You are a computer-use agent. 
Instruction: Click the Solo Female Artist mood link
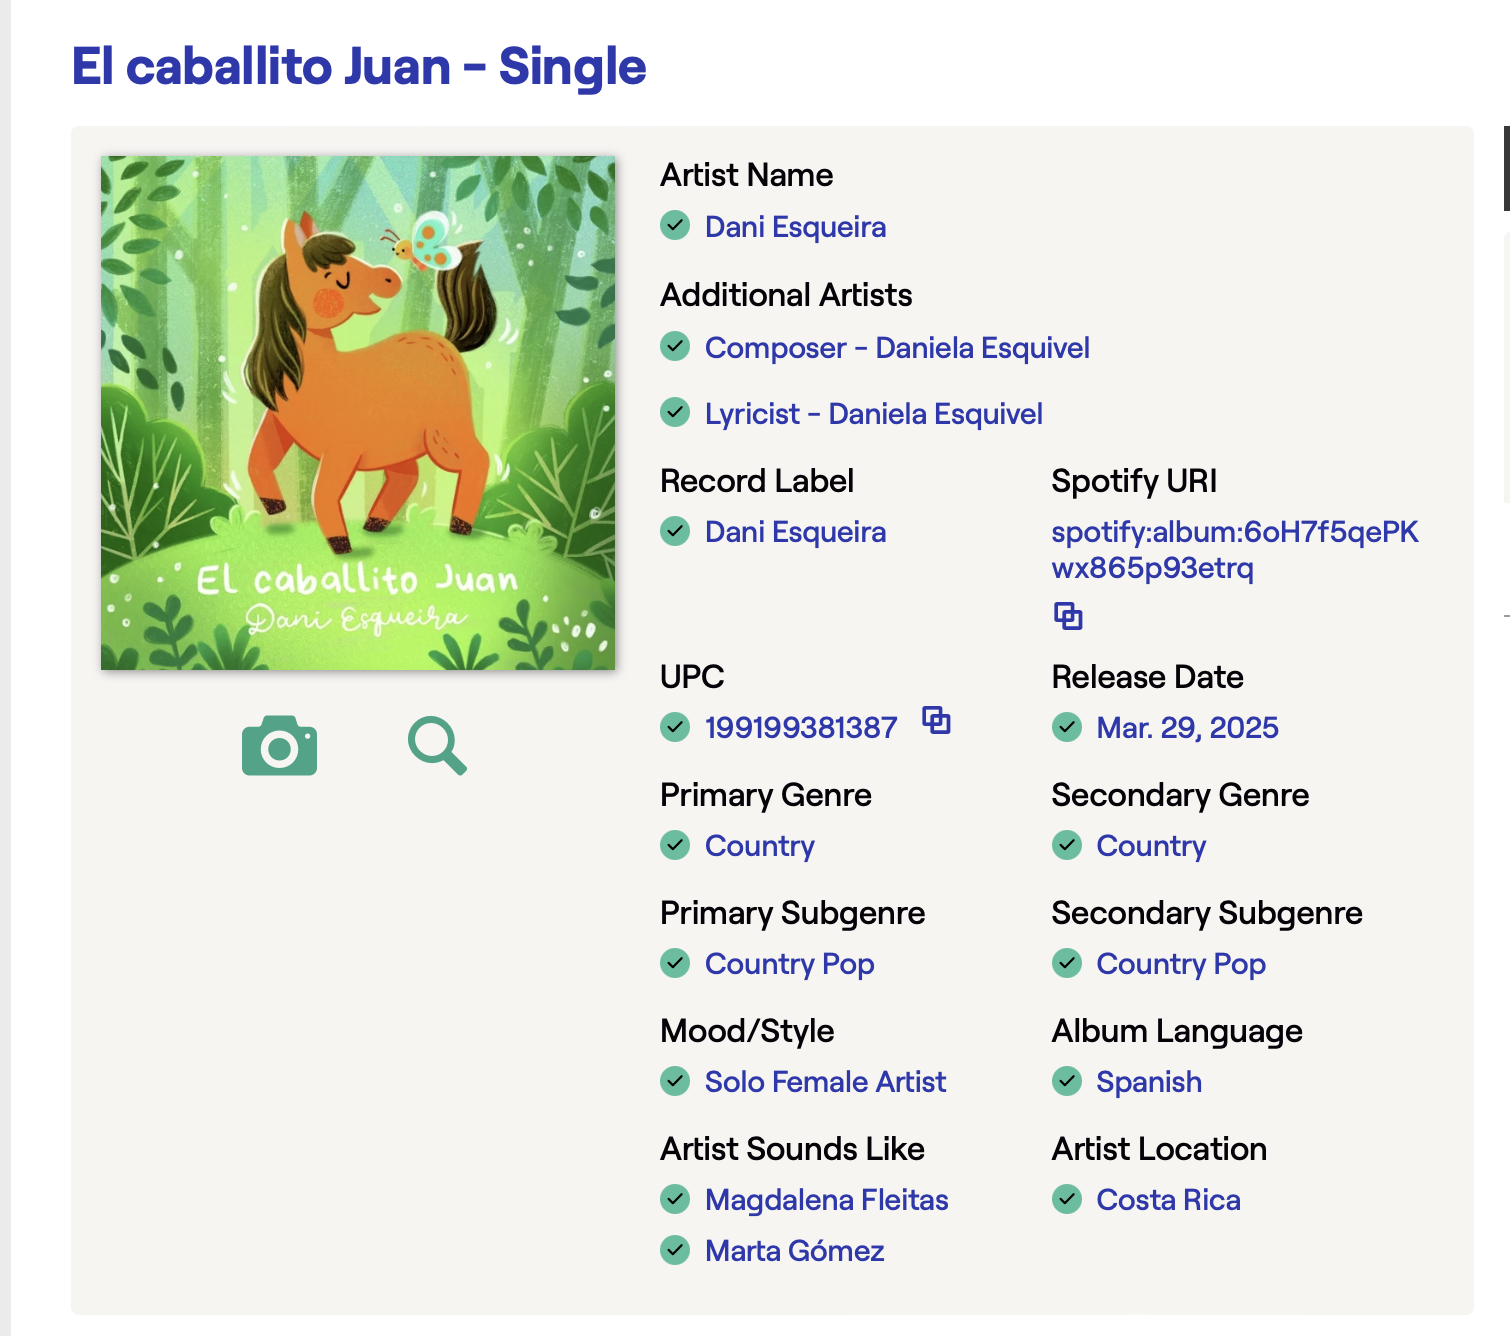coord(825,1082)
